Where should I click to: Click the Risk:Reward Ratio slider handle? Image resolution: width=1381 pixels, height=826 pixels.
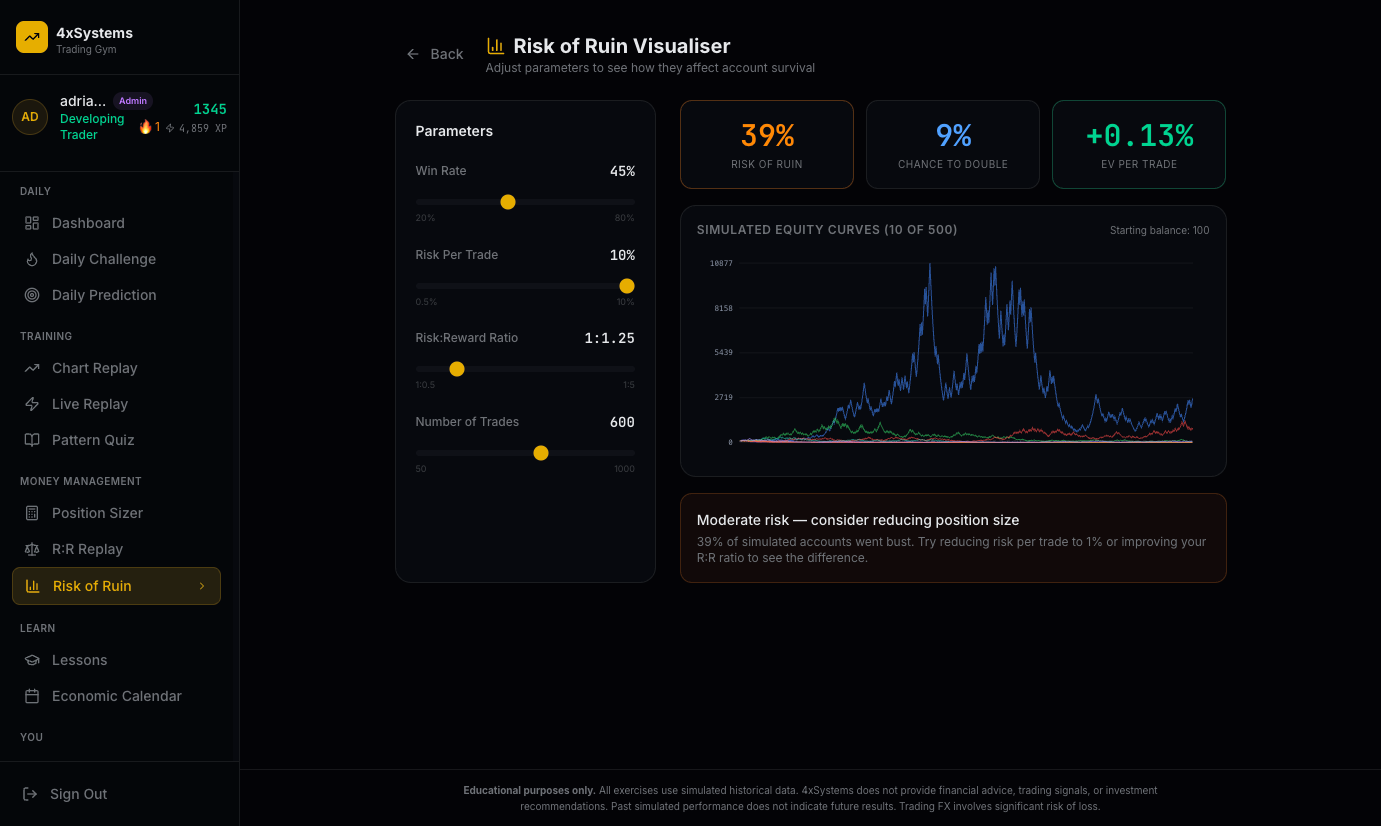point(457,369)
